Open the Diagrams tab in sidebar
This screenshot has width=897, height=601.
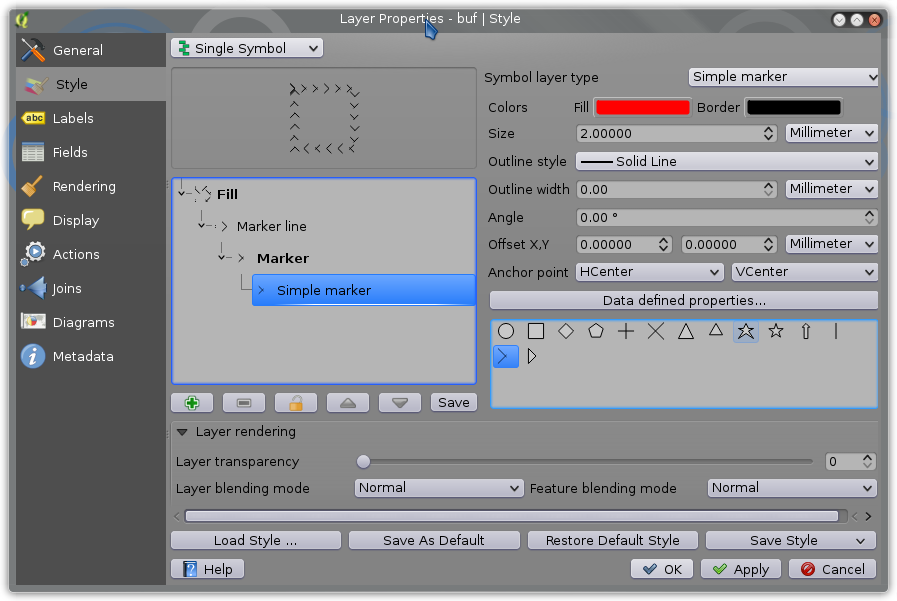pyautogui.click(x=82, y=322)
